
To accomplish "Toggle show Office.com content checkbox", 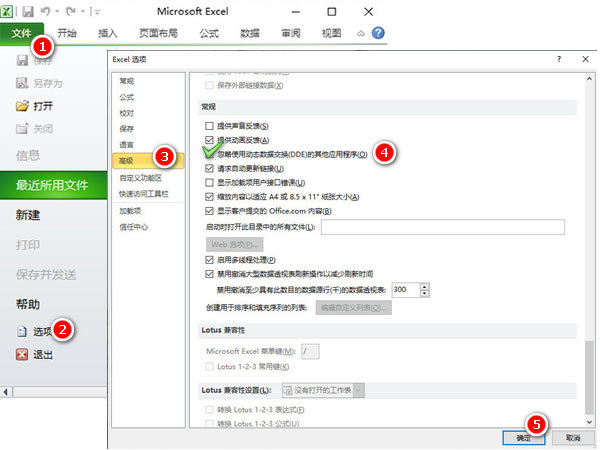I will [x=209, y=211].
